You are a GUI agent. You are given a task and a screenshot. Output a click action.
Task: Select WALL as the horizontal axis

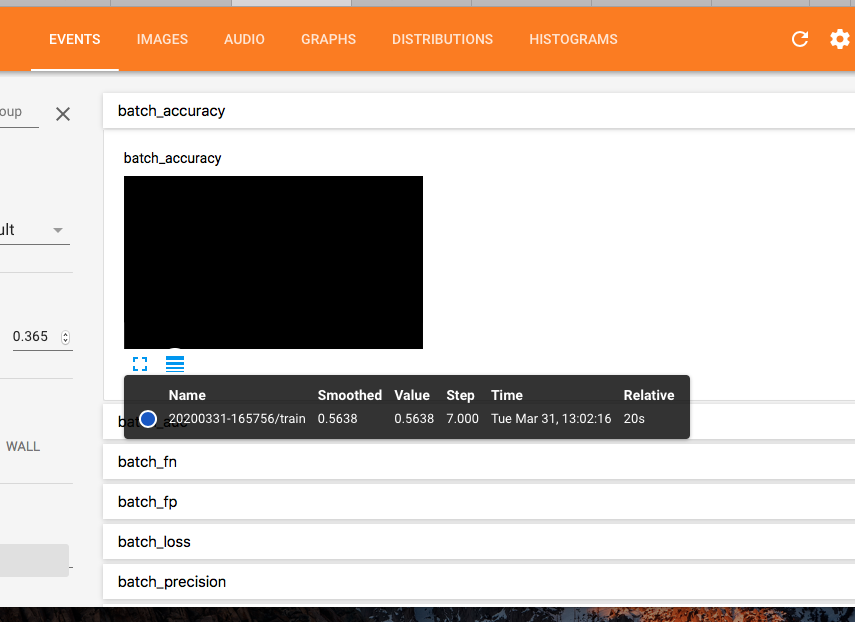23,446
